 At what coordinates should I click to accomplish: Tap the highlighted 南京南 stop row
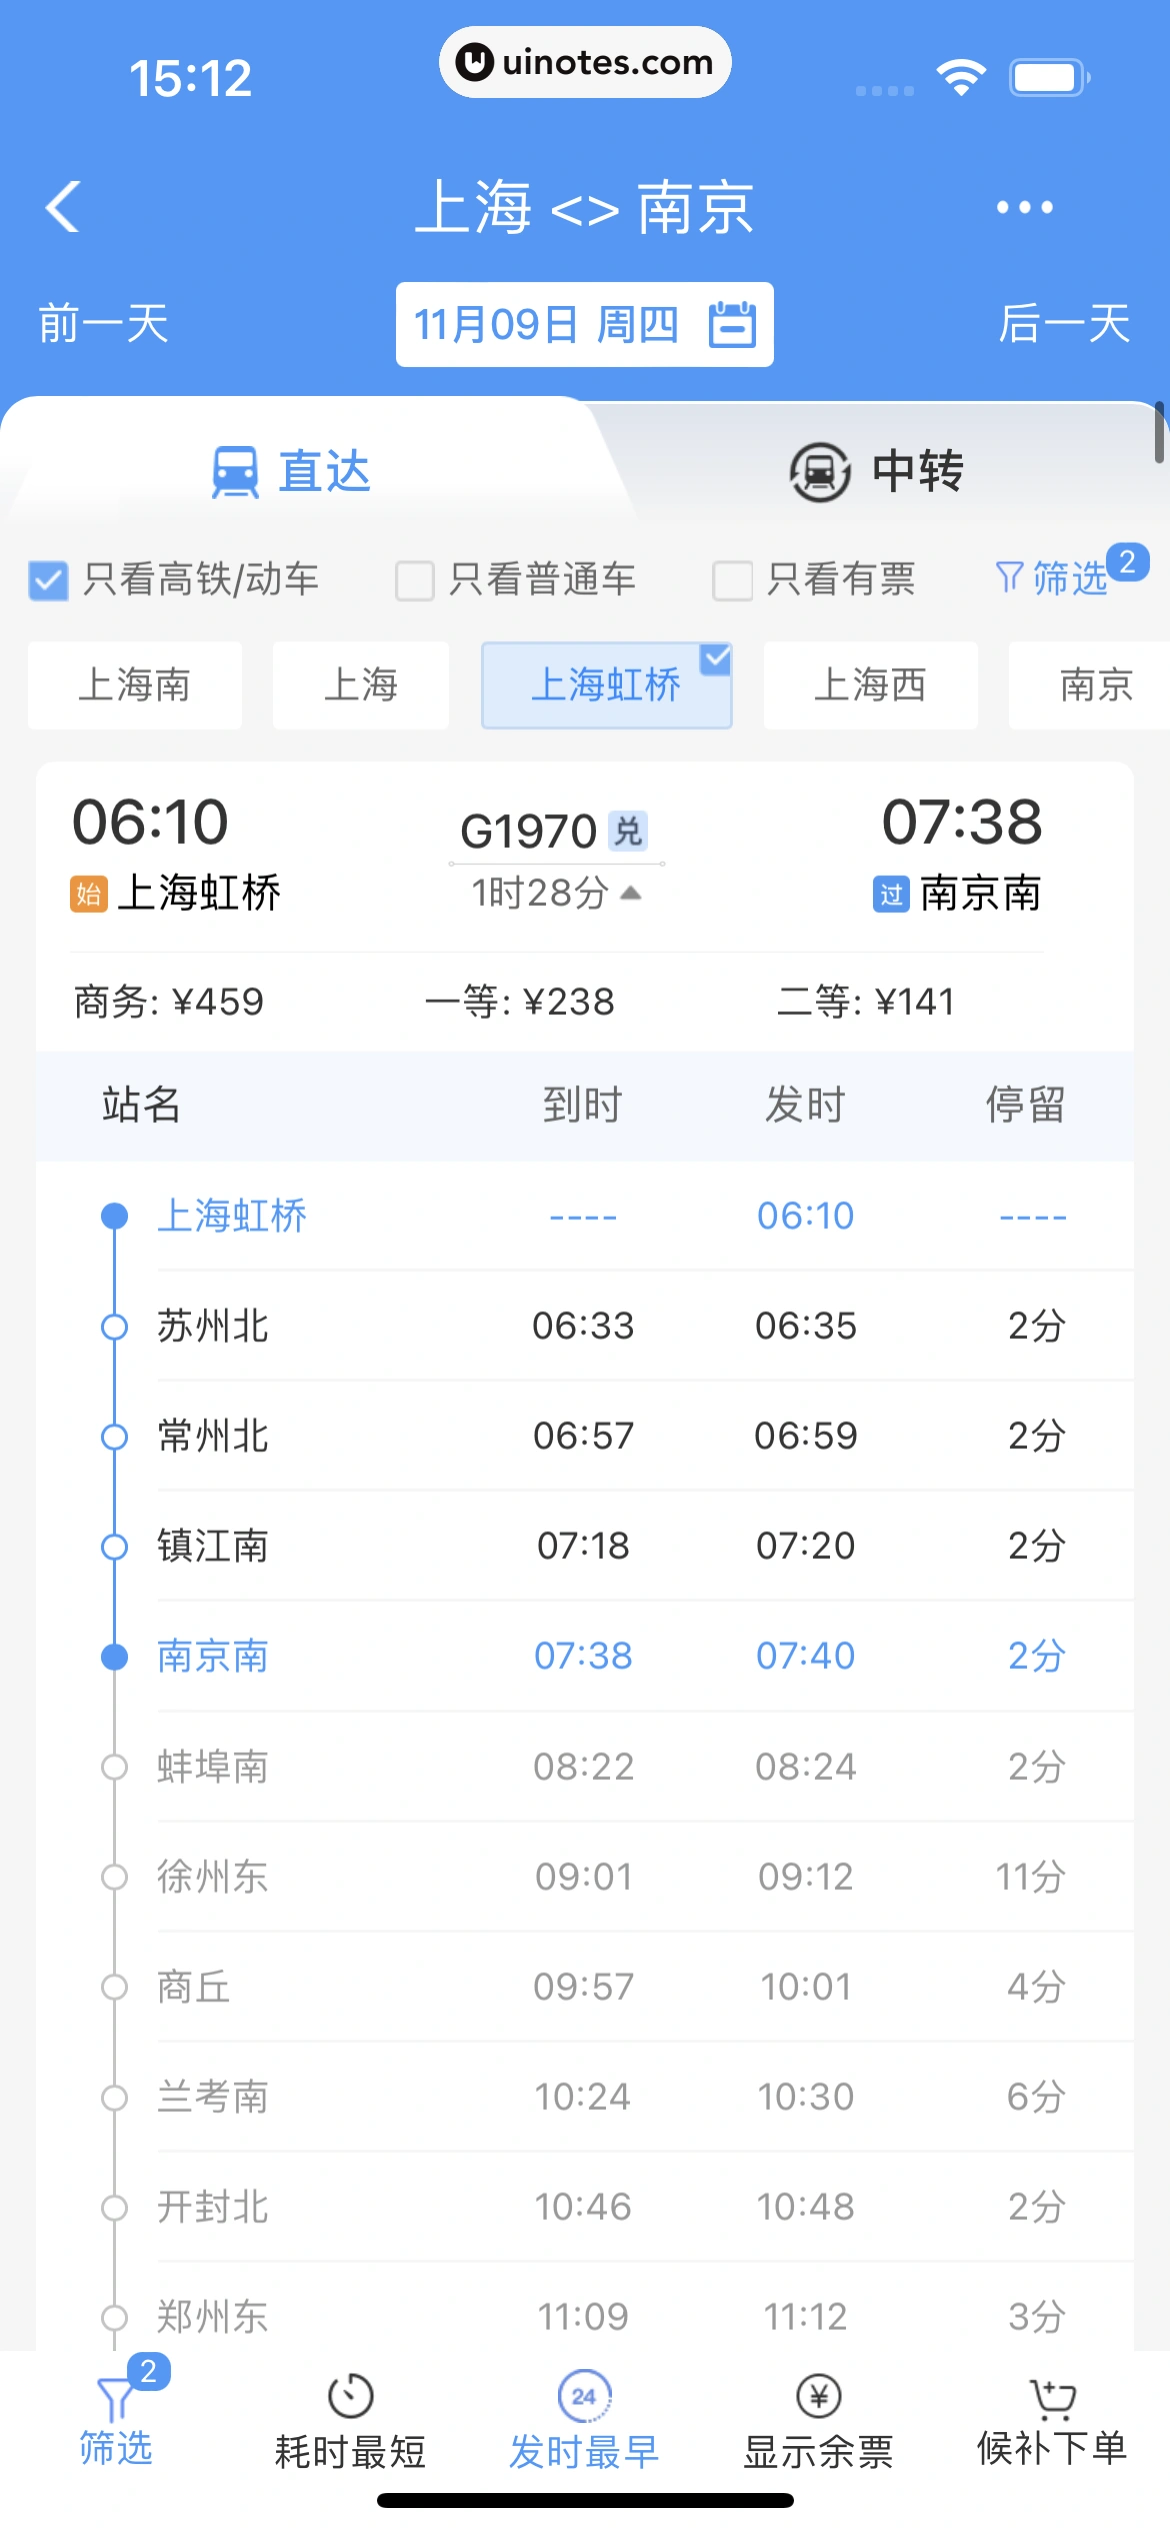[x=585, y=1656]
